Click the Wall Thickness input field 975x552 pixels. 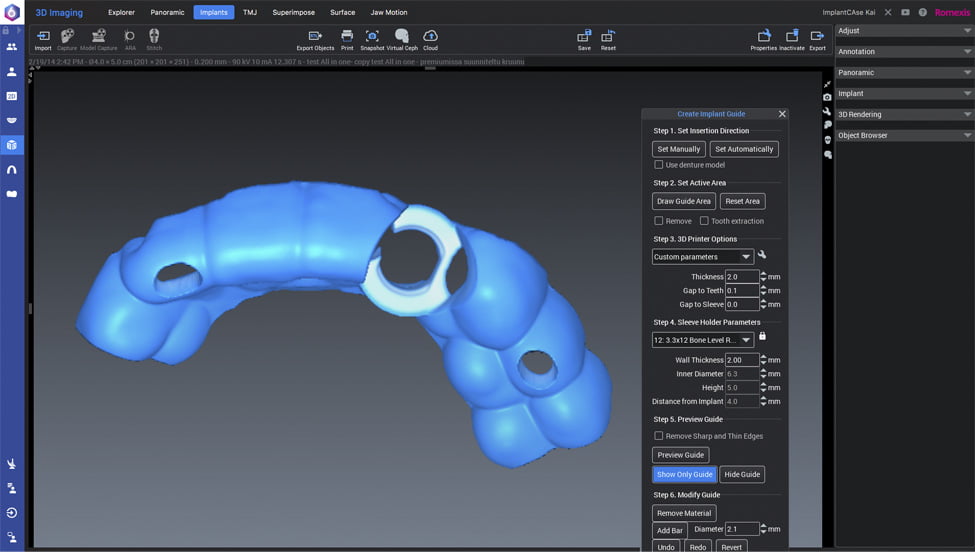point(741,360)
